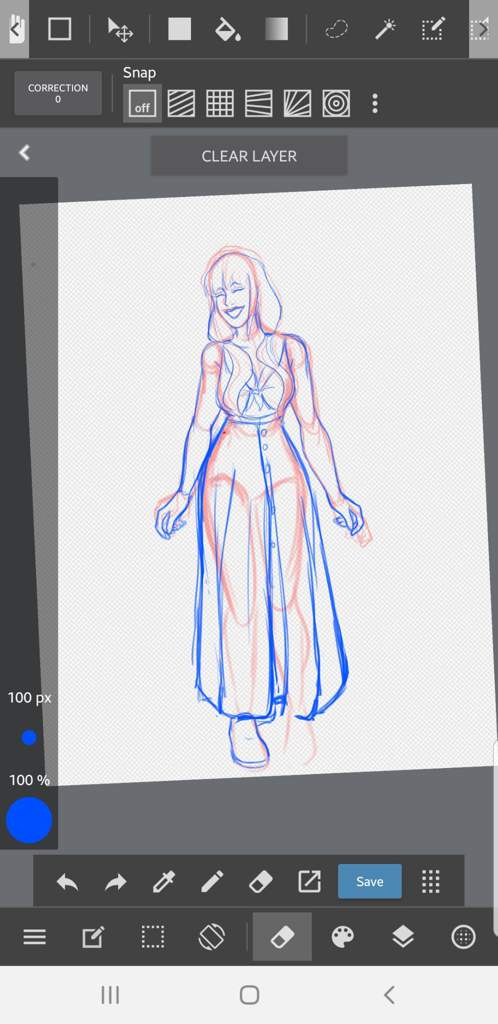Viewport: 498px width, 1024px height.
Task: Turn snap off
Action: [x=142, y=104]
